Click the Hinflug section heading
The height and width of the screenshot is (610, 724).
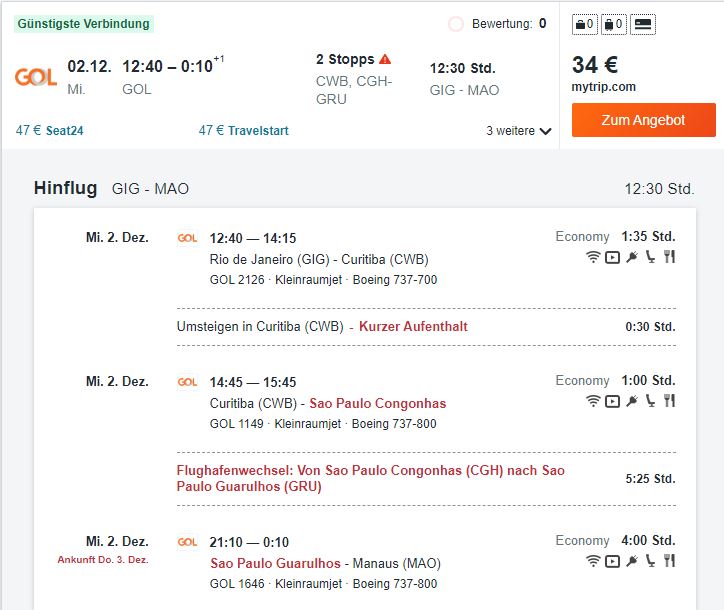point(66,188)
